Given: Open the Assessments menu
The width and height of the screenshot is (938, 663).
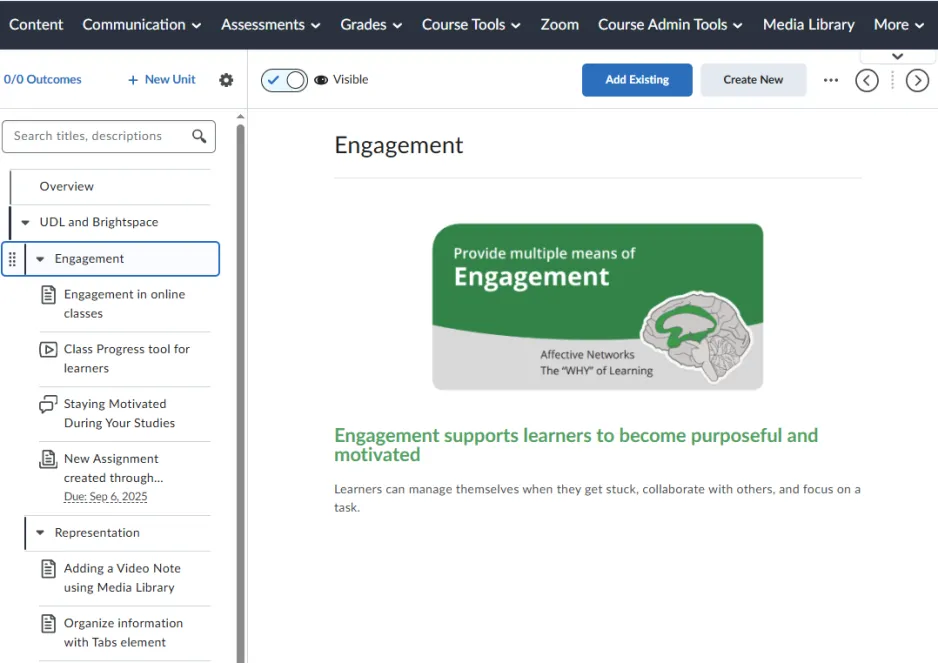Looking at the screenshot, I should point(270,24).
